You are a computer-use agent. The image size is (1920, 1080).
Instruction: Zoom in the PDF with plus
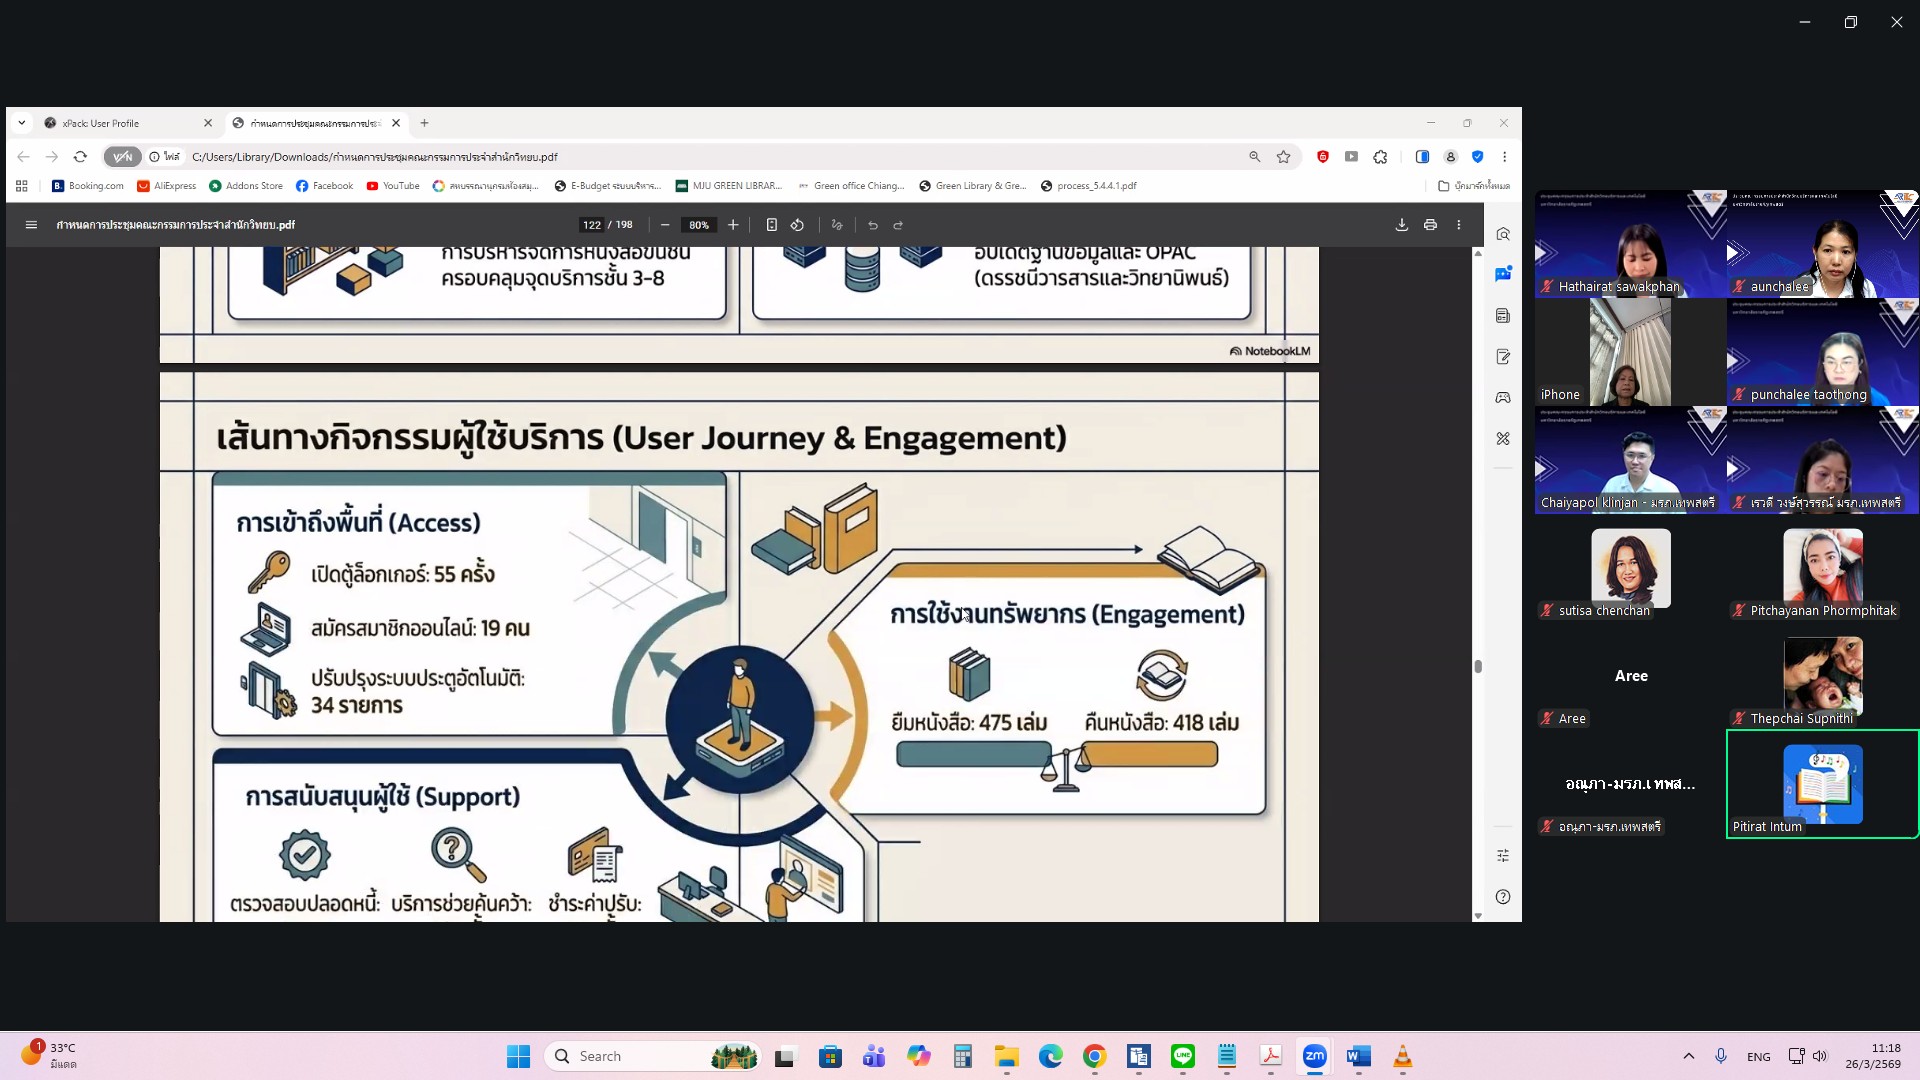click(x=733, y=225)
